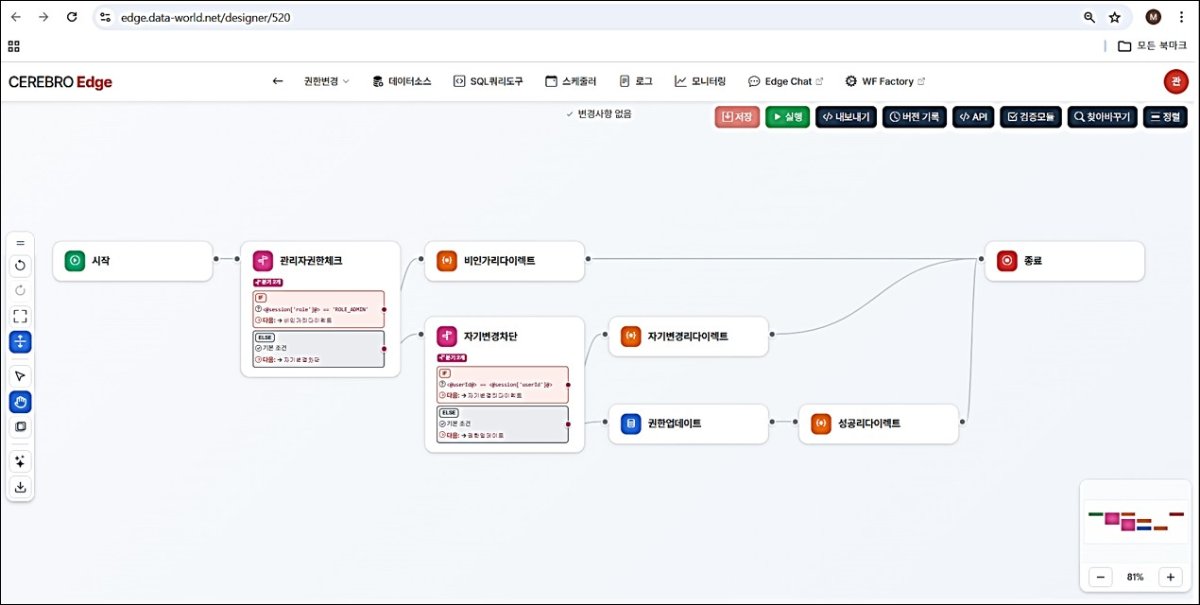This screenshot has height=605, width=1200.
Task: Click the 저장 save button
Action: (x=737, y=117)
